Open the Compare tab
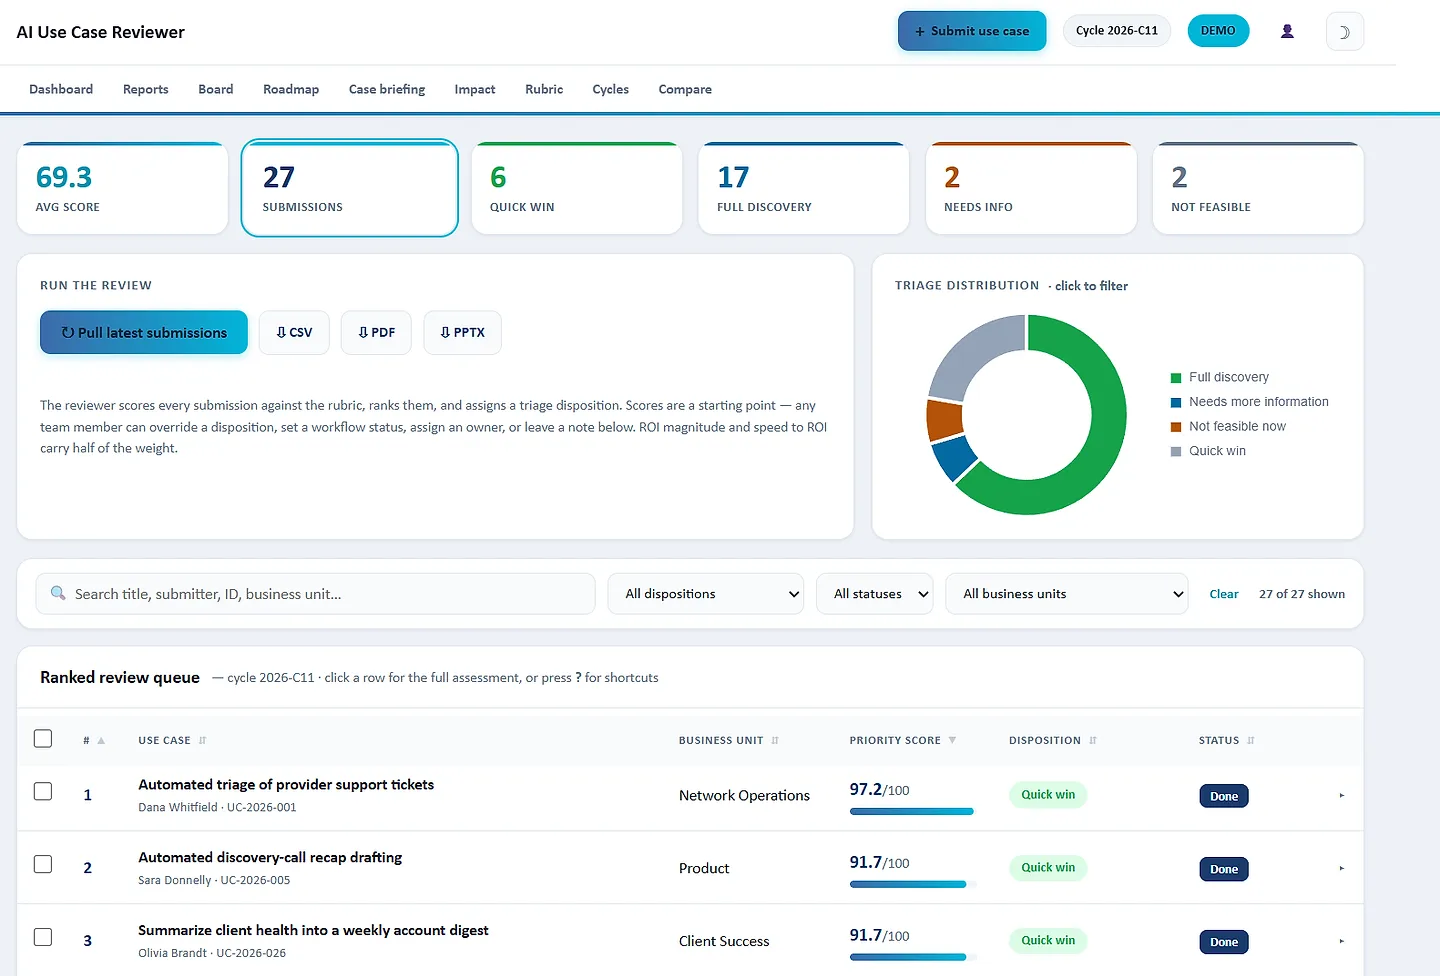The height and width of the screenshot is (976, 1440). pos(685,89)
